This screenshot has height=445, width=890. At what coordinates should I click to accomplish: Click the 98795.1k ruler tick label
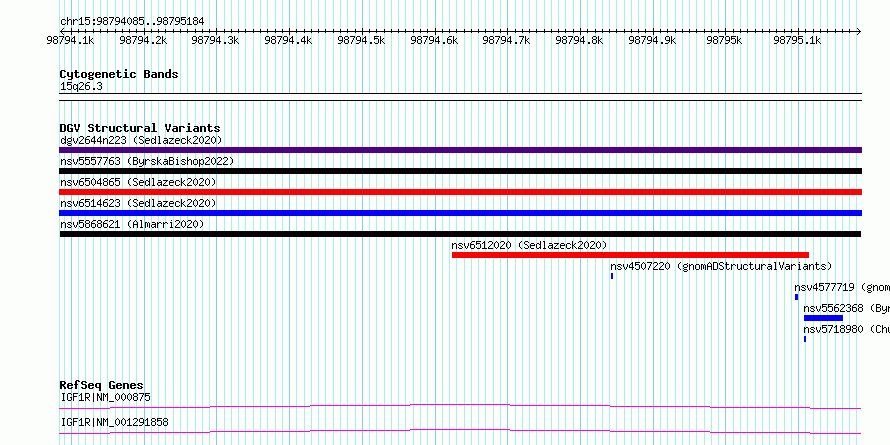[797, 40]
